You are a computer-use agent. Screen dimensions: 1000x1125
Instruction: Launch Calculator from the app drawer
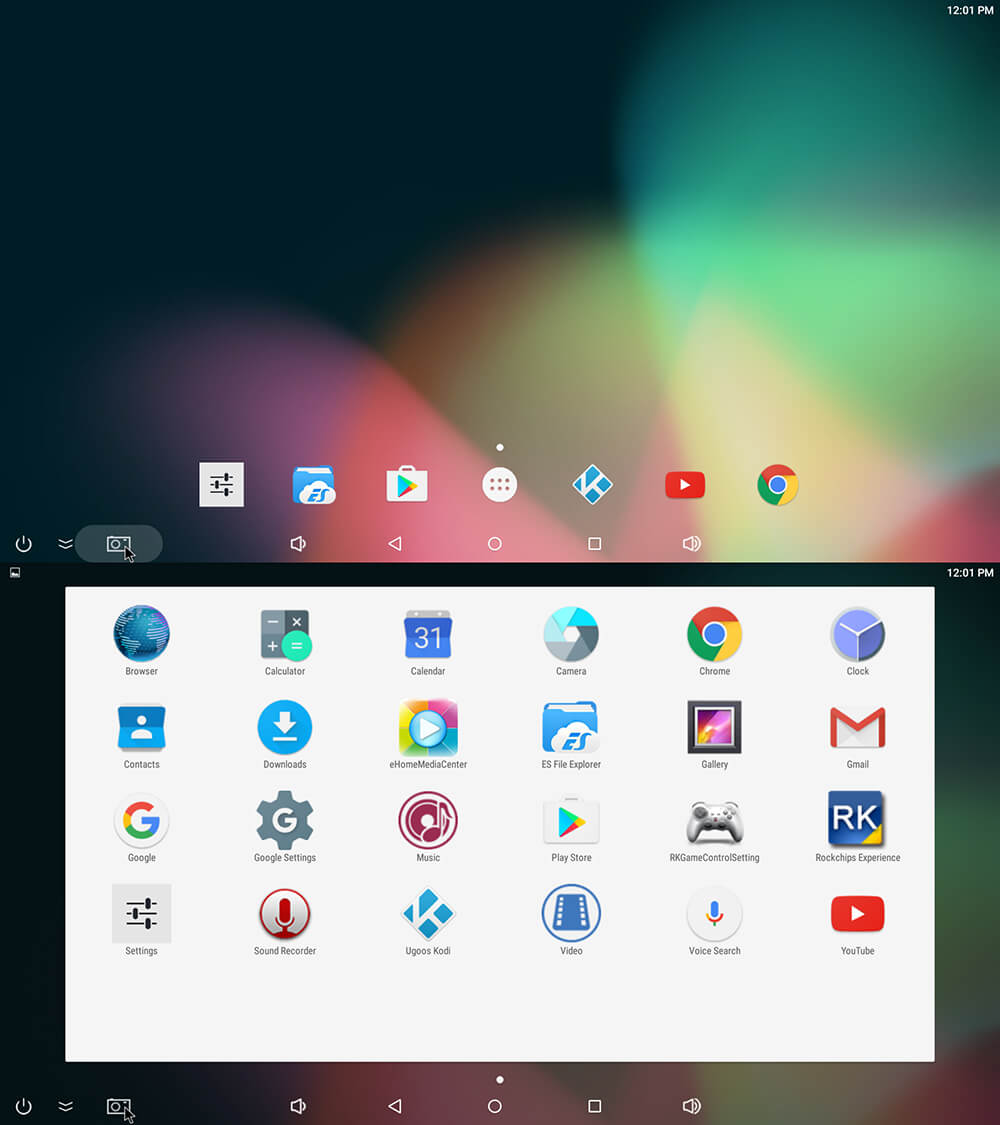point(285,634)
